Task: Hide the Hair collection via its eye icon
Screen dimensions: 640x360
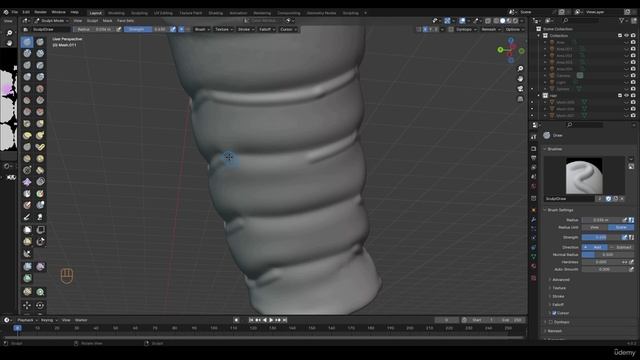Action: coord(627,96)
